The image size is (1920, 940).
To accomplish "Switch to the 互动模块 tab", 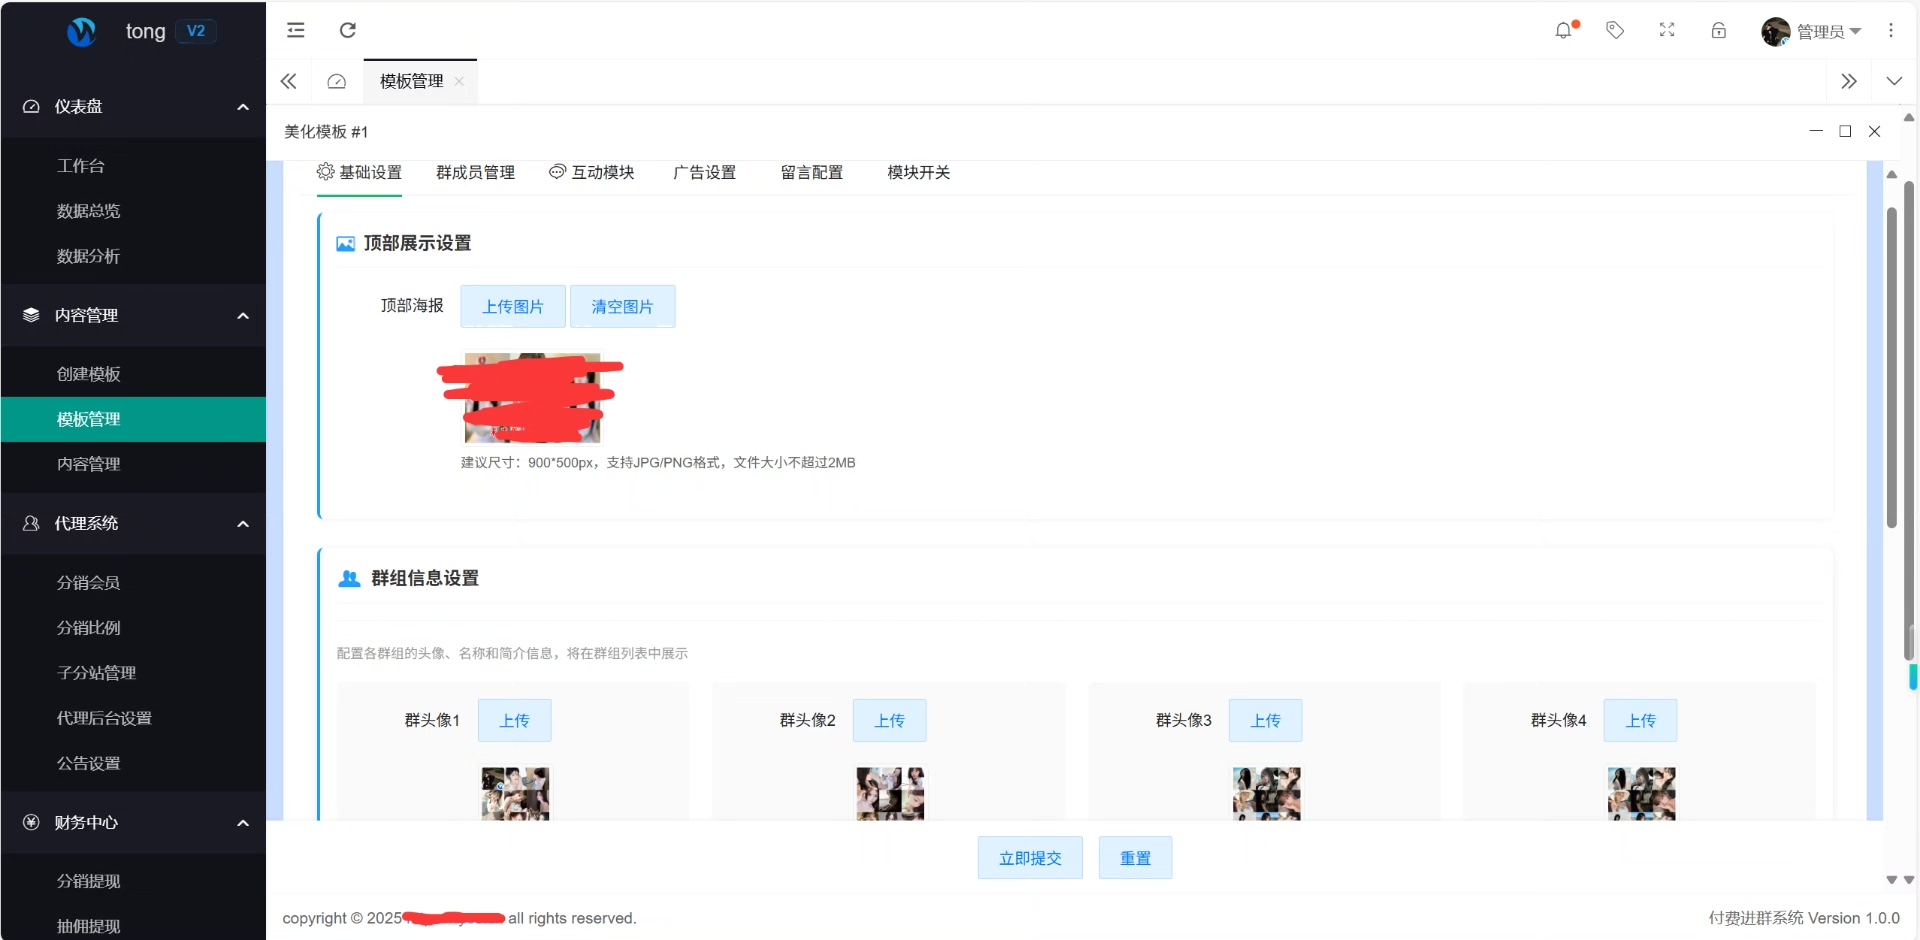I will (592, 172).
